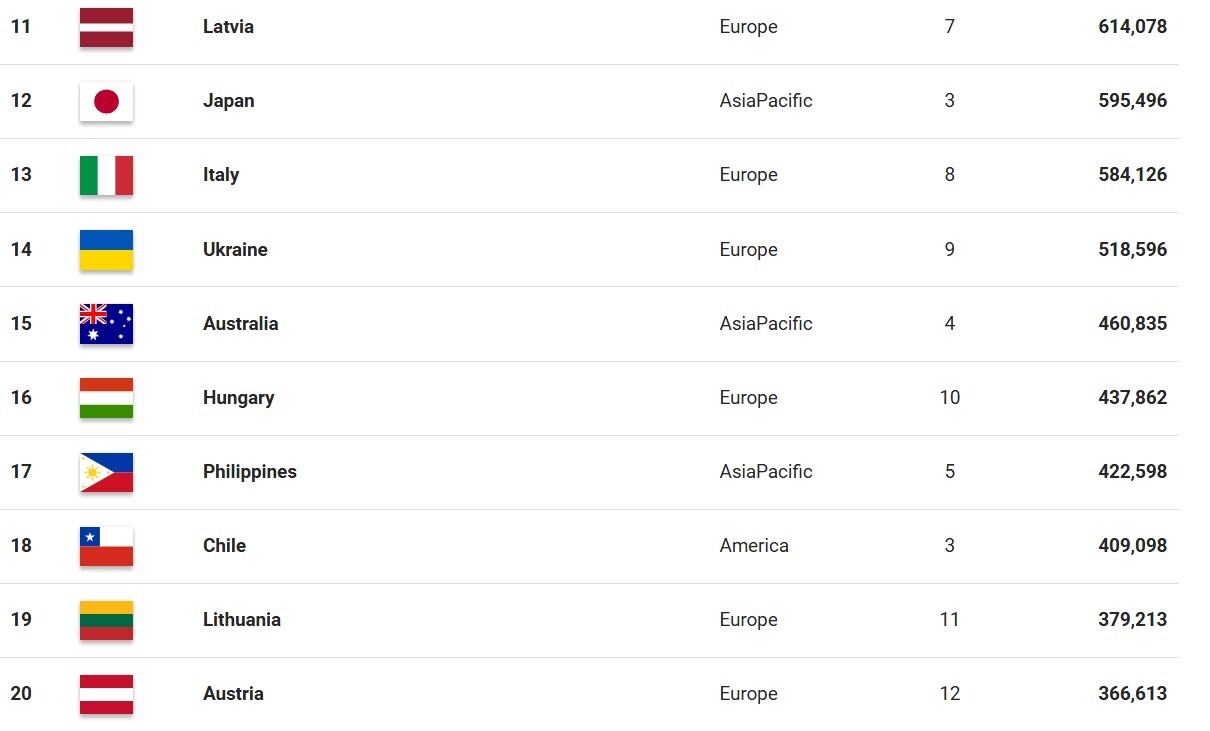This screenshot has width=1210, height=731.
Task: Click the Latvia flag icon
Action: click(106, 27)
